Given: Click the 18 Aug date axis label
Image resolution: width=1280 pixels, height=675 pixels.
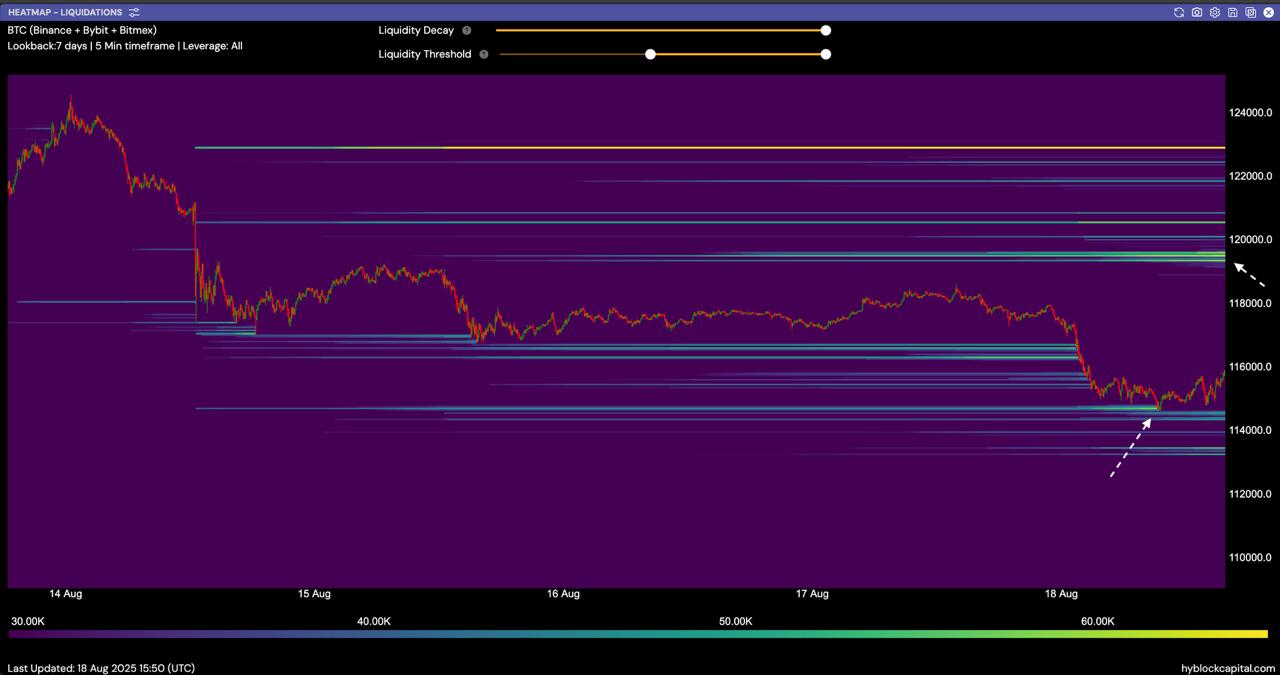Looking at the screenshot, I should click(1061, 594).
